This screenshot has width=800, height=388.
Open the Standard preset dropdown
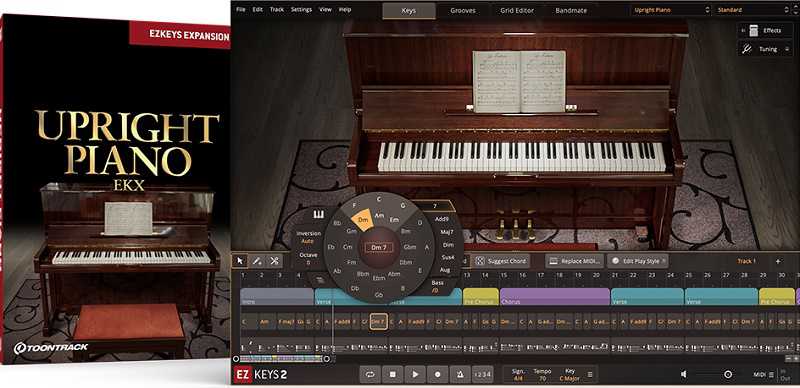coord(753,10)
